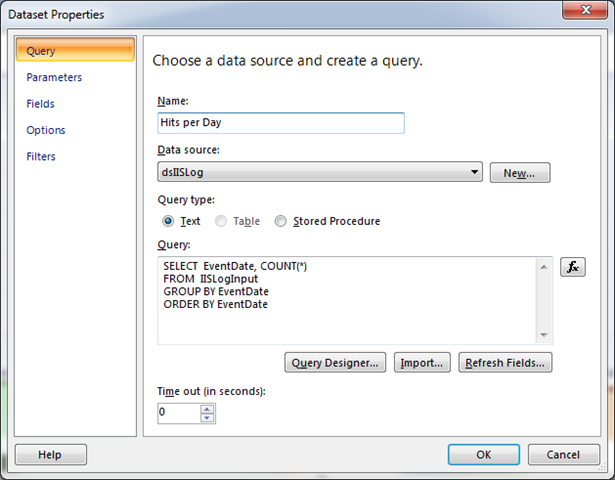Open the Query Designer
This screenshot has height=480, width=615.
(x=335, y=362)
